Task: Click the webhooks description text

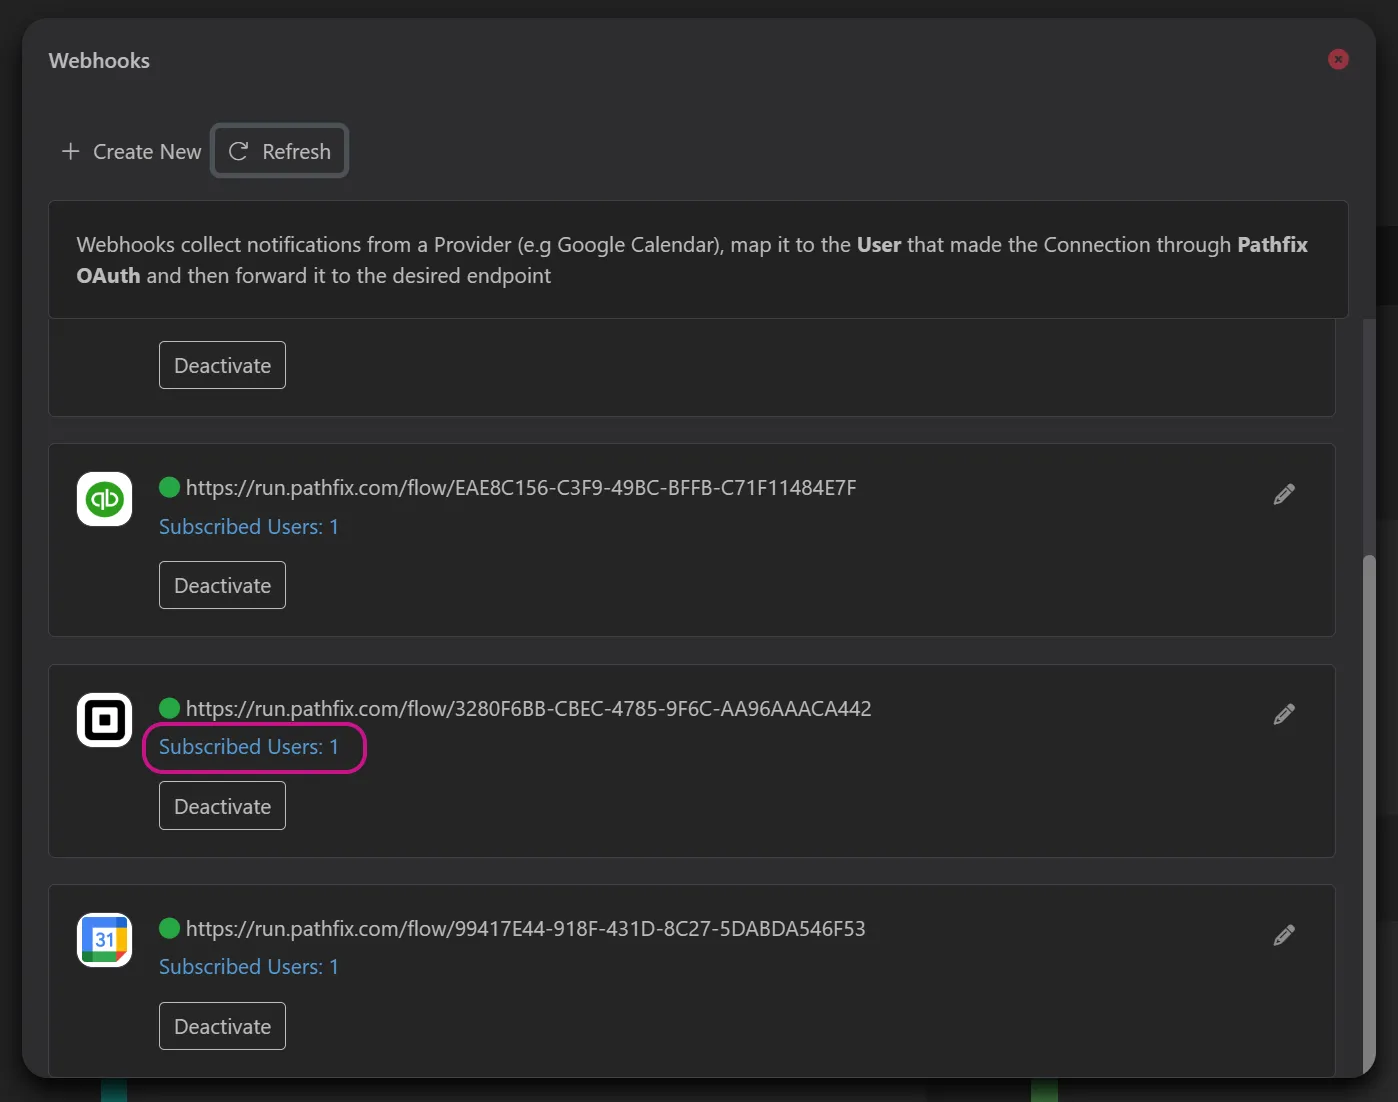Action: coord(692,260)
